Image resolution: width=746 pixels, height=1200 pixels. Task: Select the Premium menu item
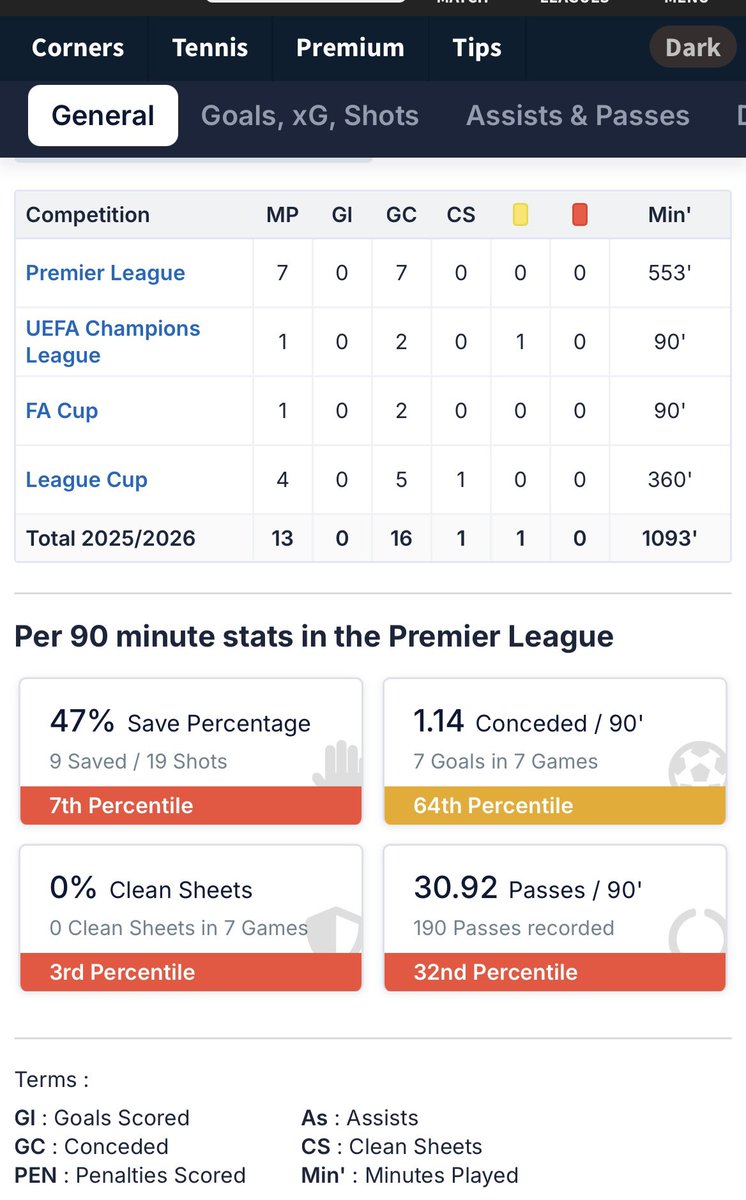(x=350, y=47)
